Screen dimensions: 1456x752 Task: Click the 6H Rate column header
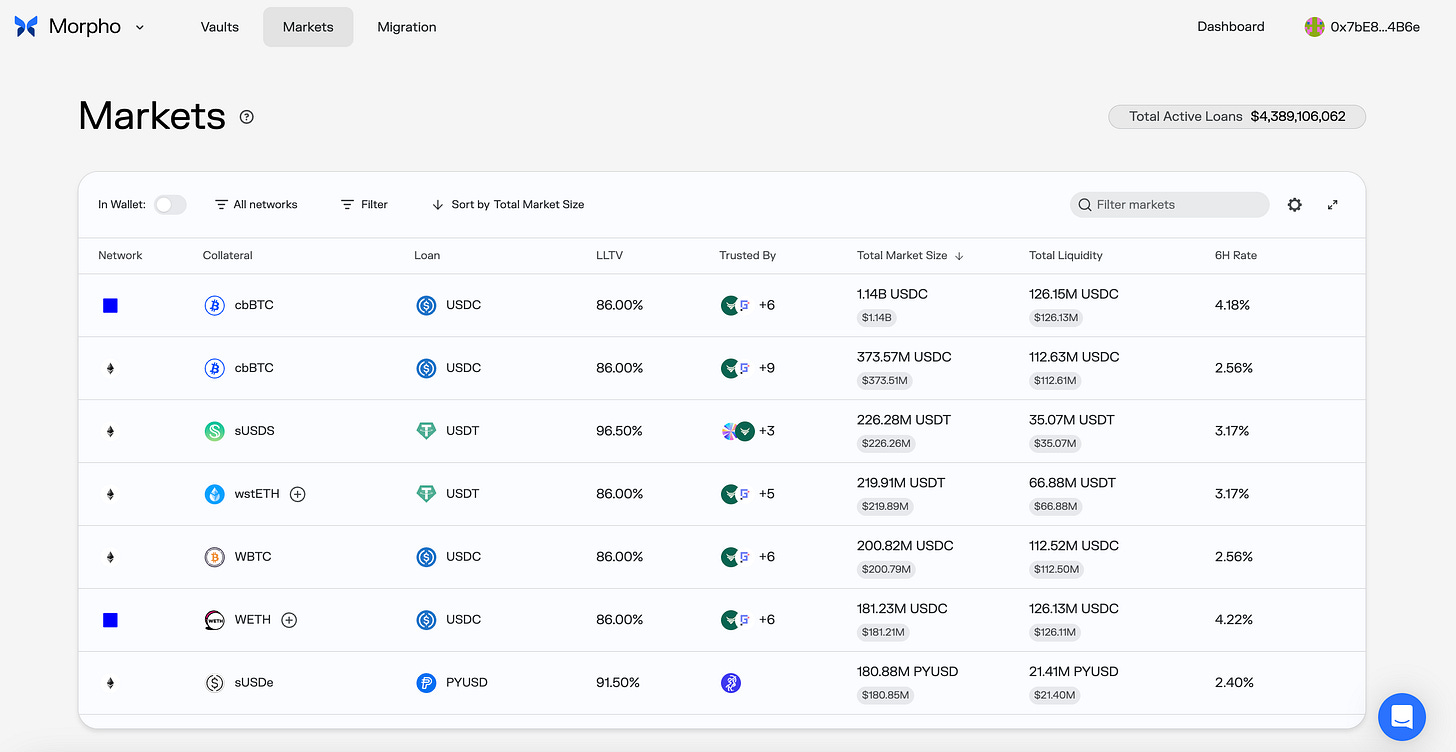click(1236, 255)
